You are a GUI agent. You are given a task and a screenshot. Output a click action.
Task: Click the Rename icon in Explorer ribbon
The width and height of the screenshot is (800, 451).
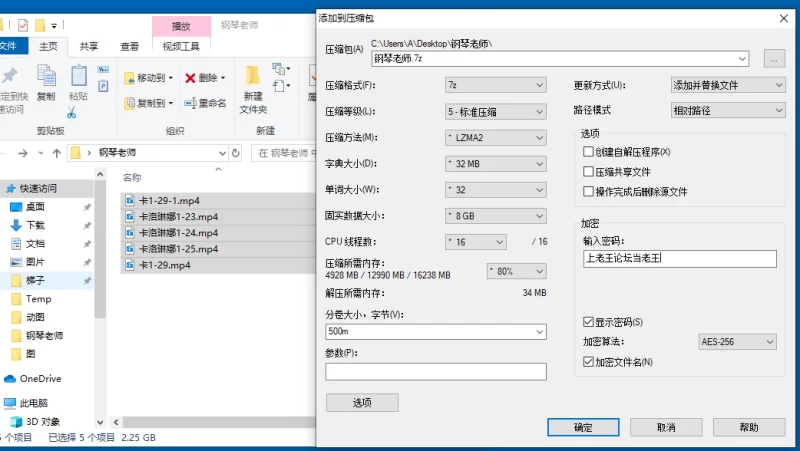tap(190, 103)
